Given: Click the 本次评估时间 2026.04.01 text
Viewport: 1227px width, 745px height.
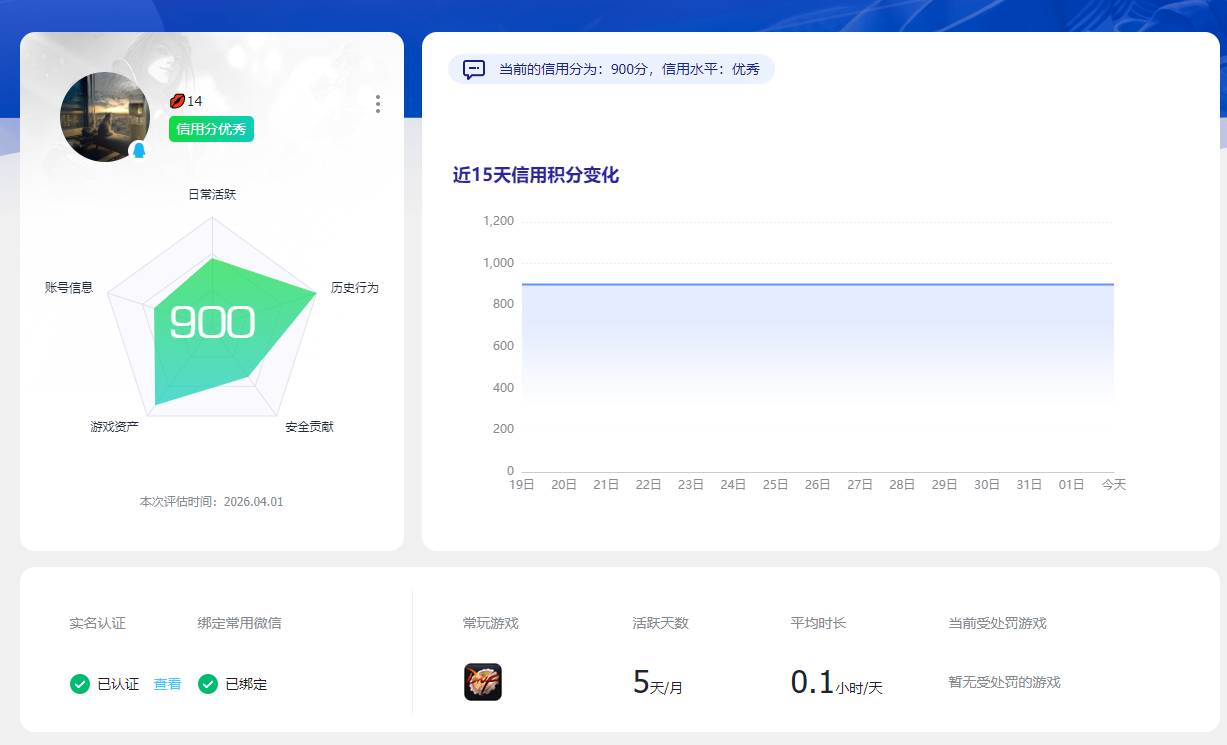Looking at the screenshot, I should pyautogui.click(x=212, y=502).
